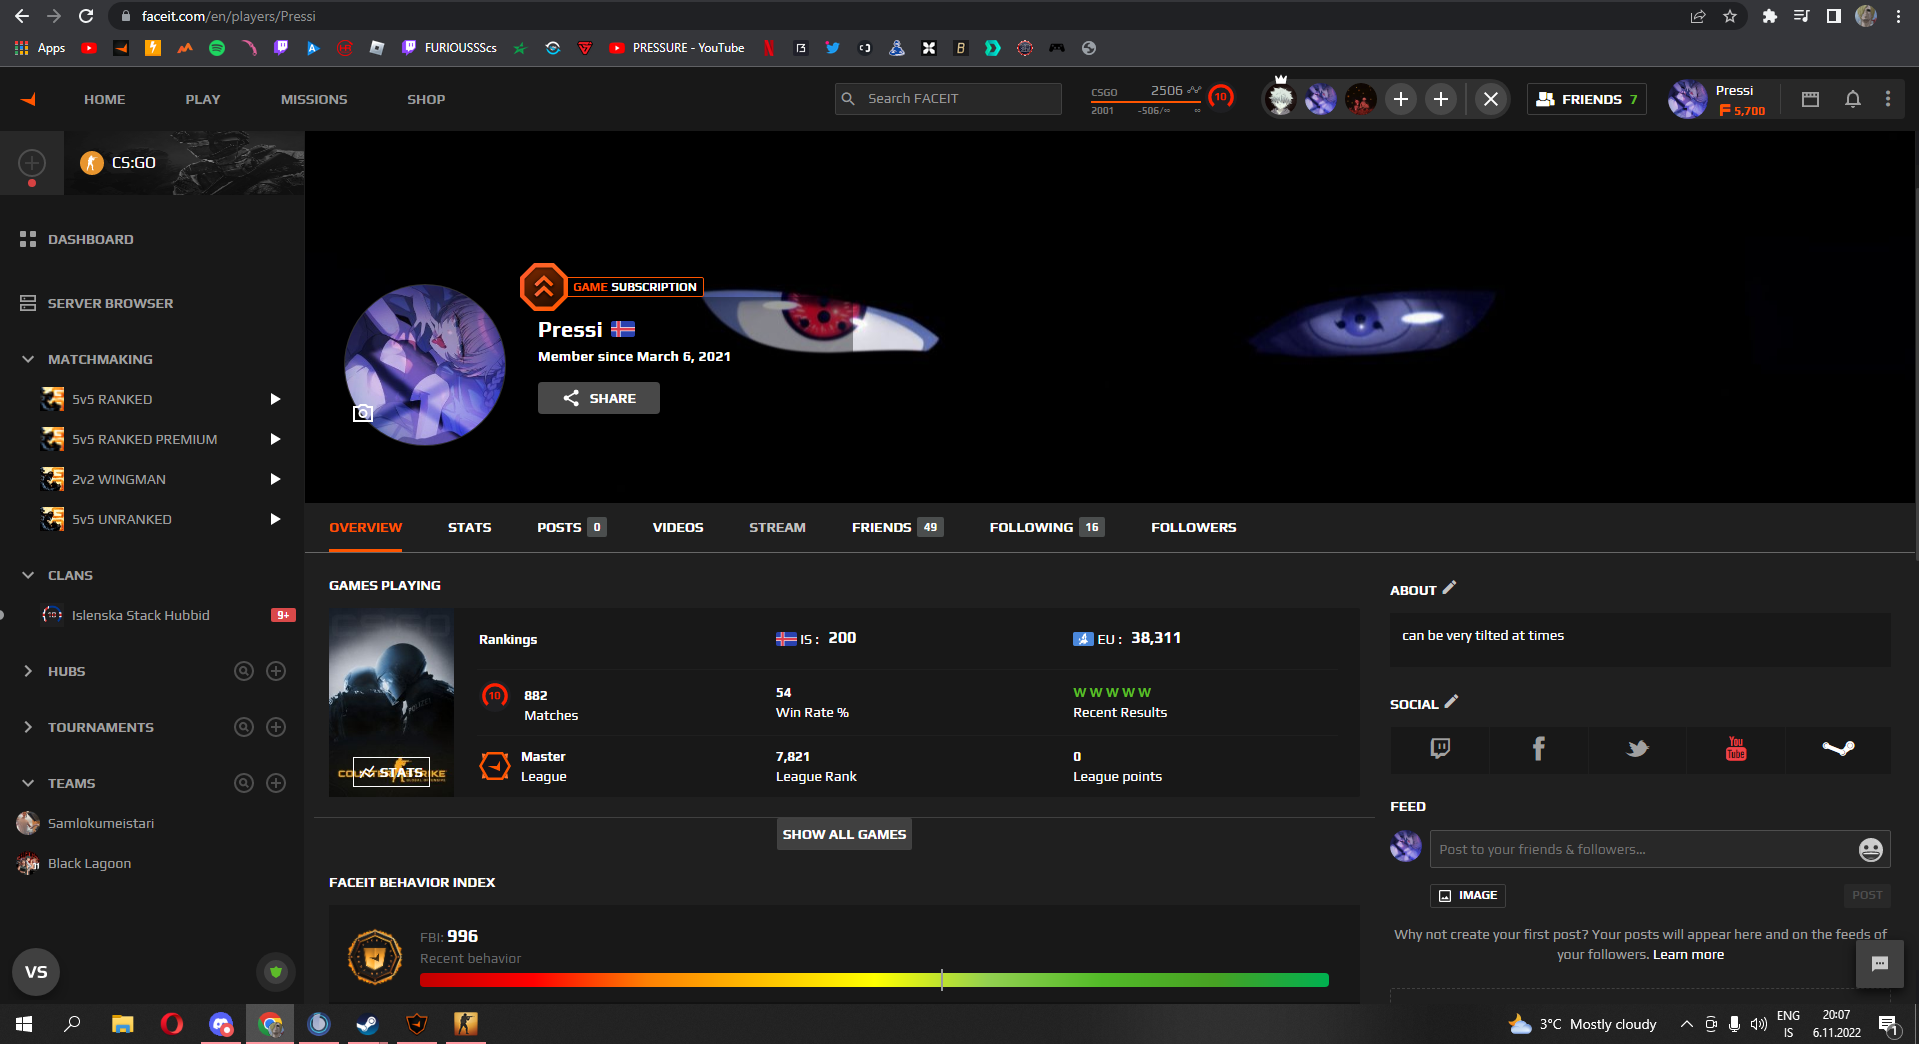
Task: Click the party leader avatar with crown
Action: pos(1280,98)
